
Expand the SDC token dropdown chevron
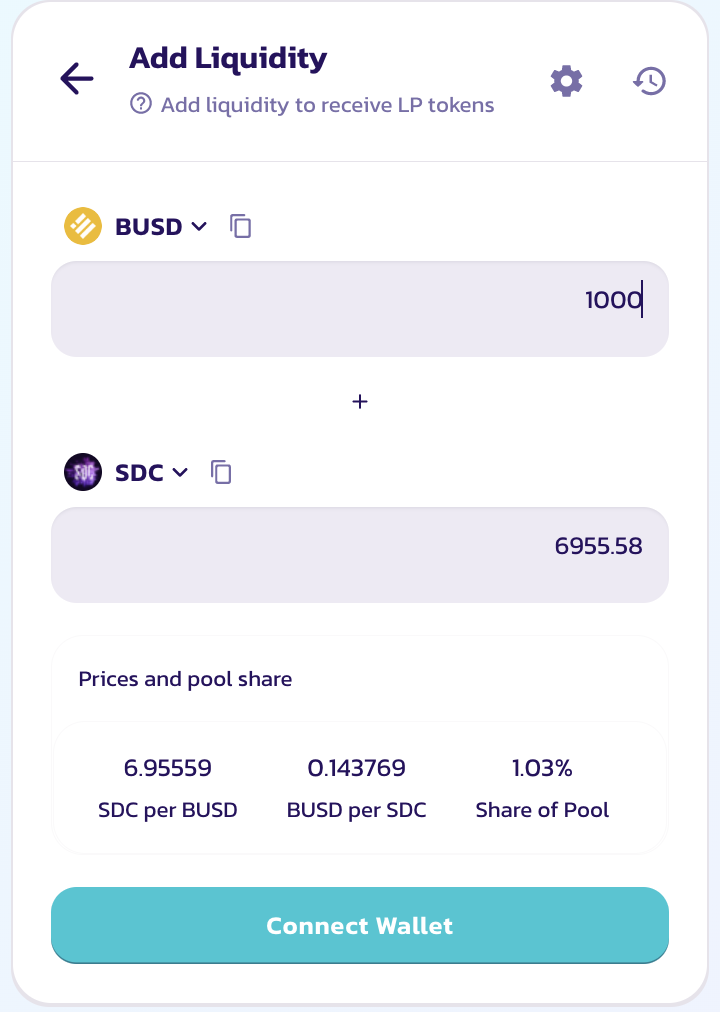(180, 472)
